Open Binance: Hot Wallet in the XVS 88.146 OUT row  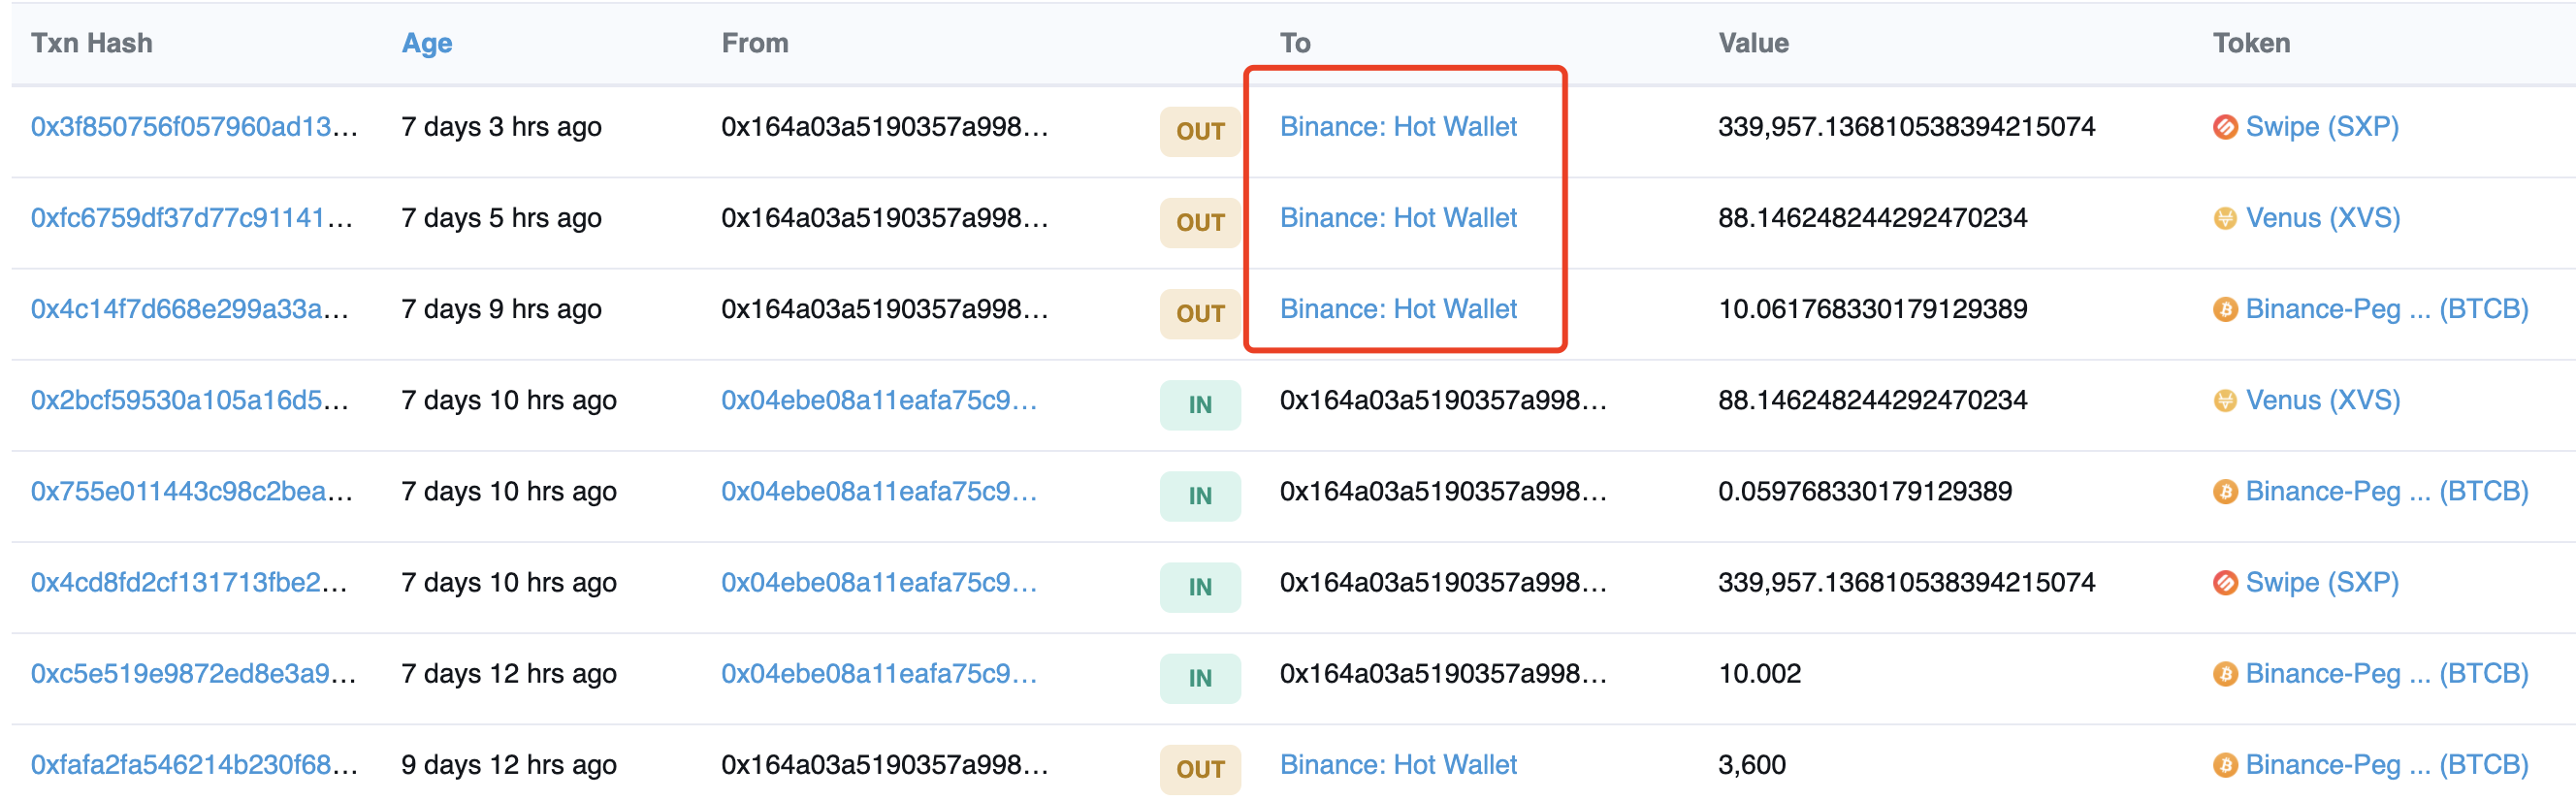(x=1398, y=218)
